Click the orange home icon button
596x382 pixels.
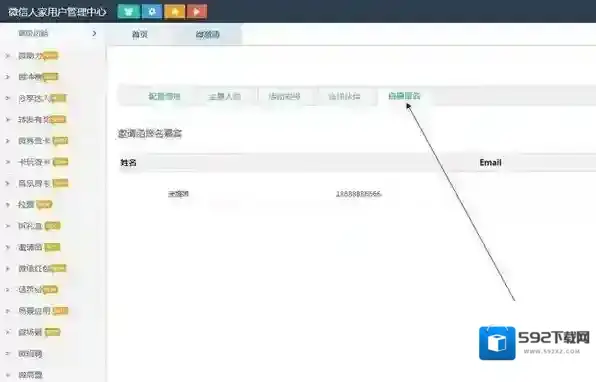pos(174,11)
